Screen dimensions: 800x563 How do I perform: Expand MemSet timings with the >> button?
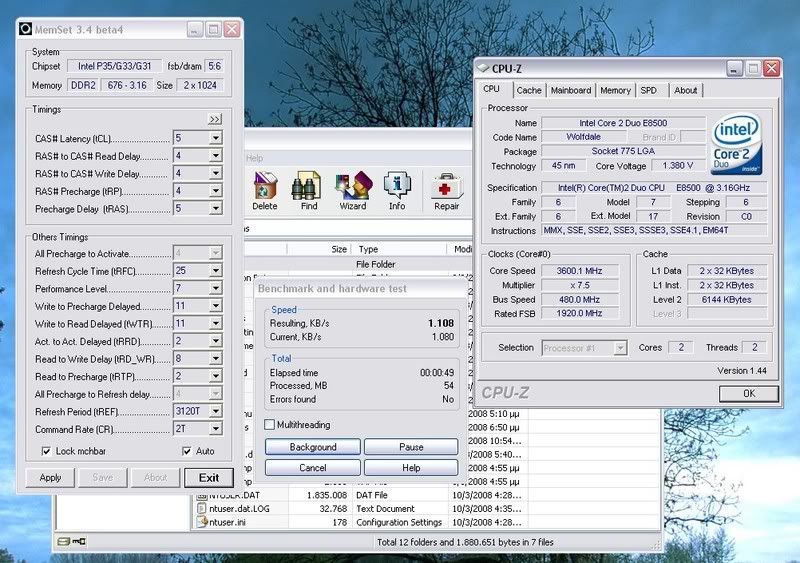click(215, 119)
